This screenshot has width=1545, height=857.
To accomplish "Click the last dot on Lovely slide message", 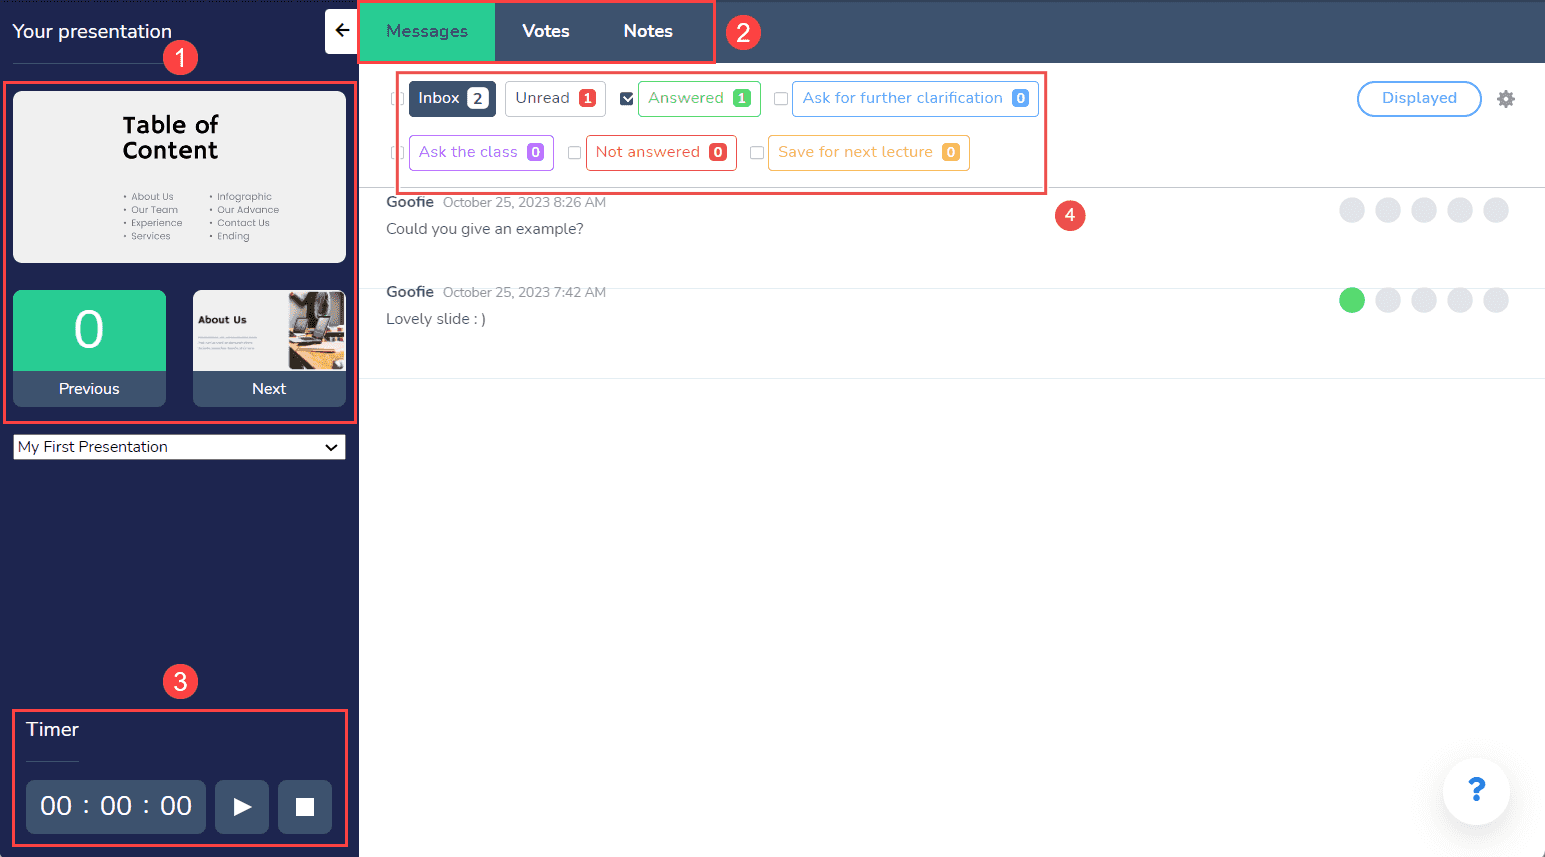I will tap(1496, 300).
